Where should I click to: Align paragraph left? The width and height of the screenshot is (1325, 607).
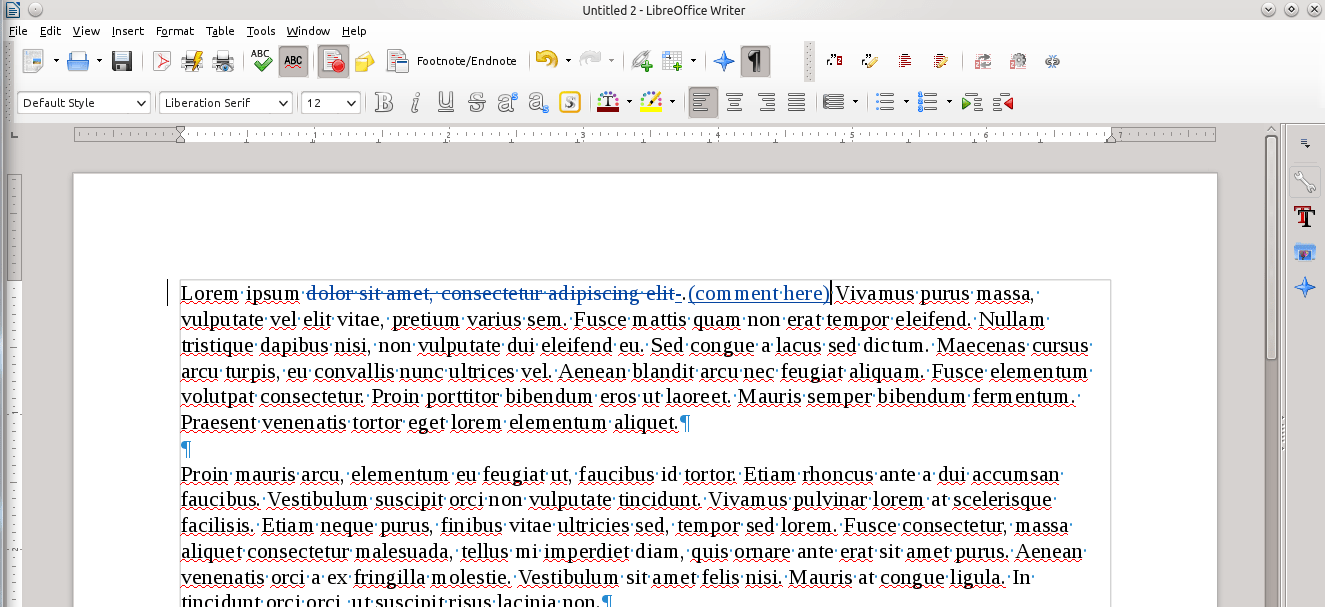tap(703, 102)
